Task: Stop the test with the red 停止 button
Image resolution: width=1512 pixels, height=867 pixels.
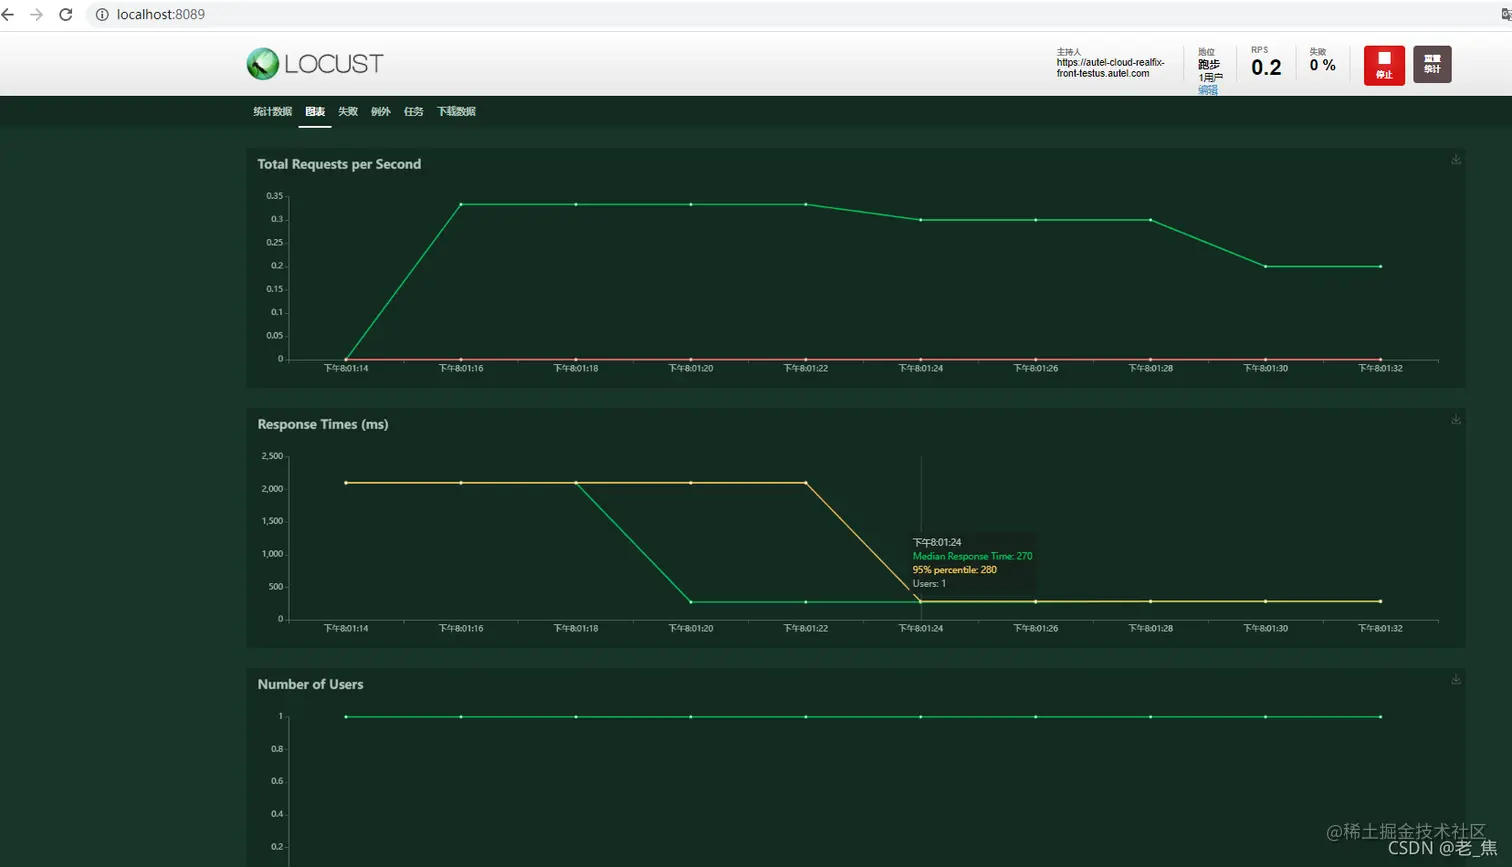Action: click(1384, 65)
